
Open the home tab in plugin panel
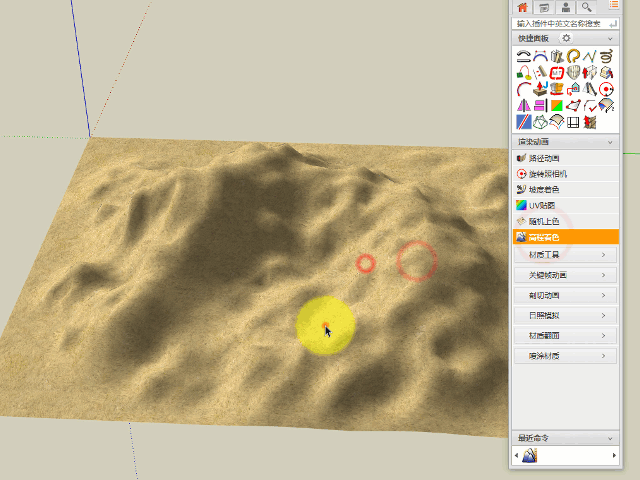(523, 7)
